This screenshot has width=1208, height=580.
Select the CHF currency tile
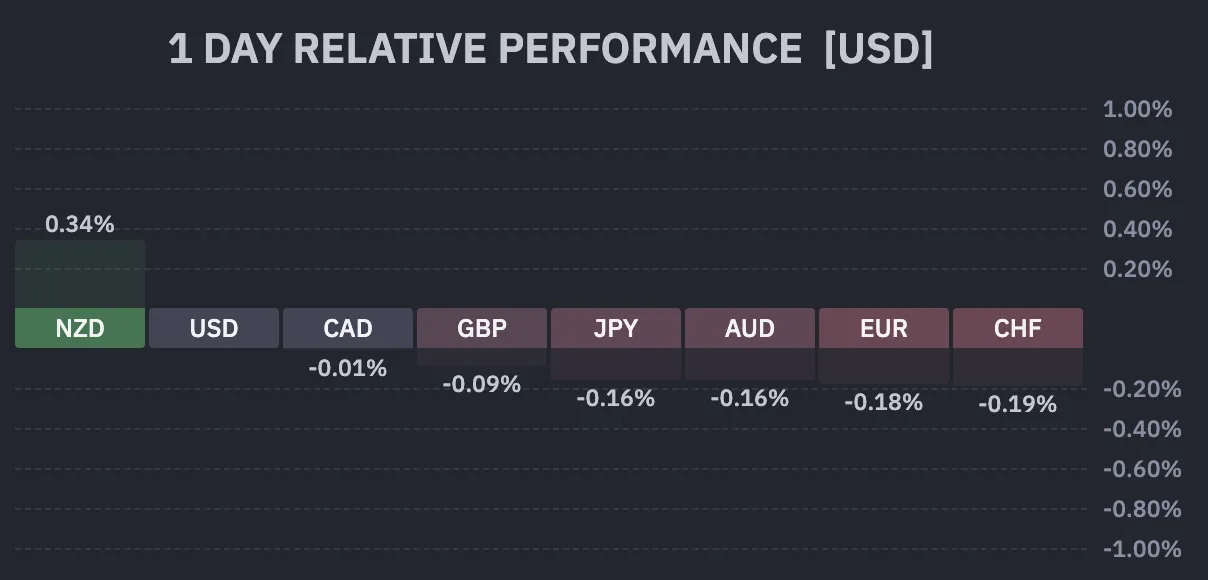[x=1018, y=328]
